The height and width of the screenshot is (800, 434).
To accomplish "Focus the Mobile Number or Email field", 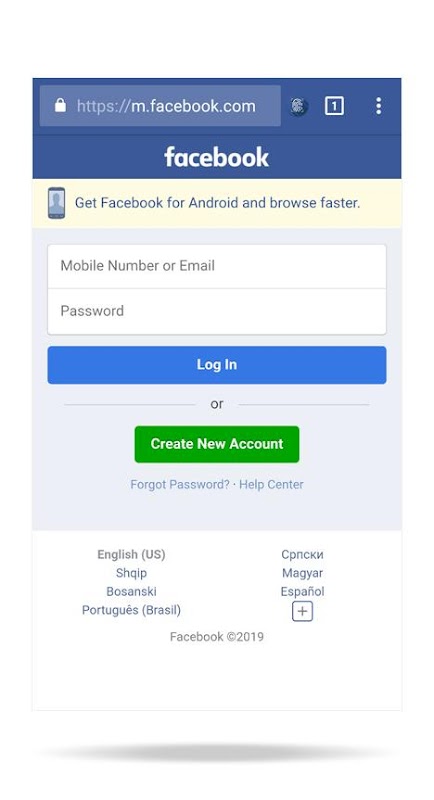I will 217,266.
